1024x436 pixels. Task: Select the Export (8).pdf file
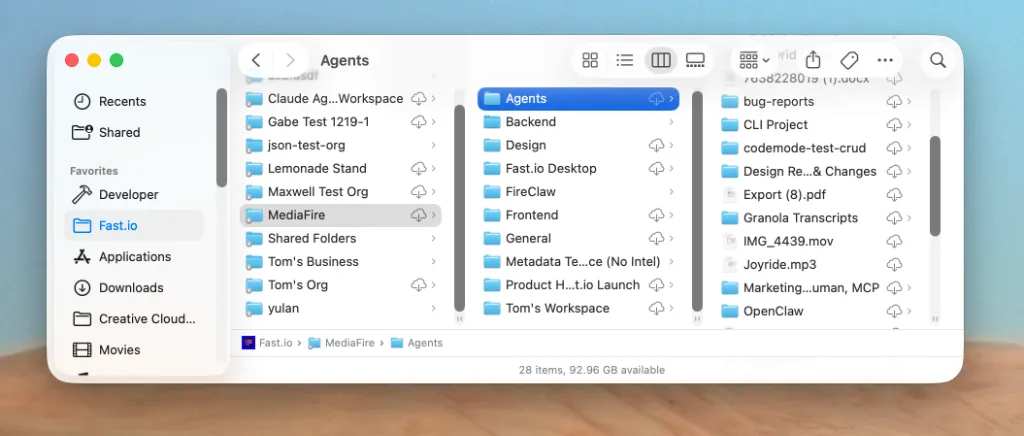(x=816, y=195)
